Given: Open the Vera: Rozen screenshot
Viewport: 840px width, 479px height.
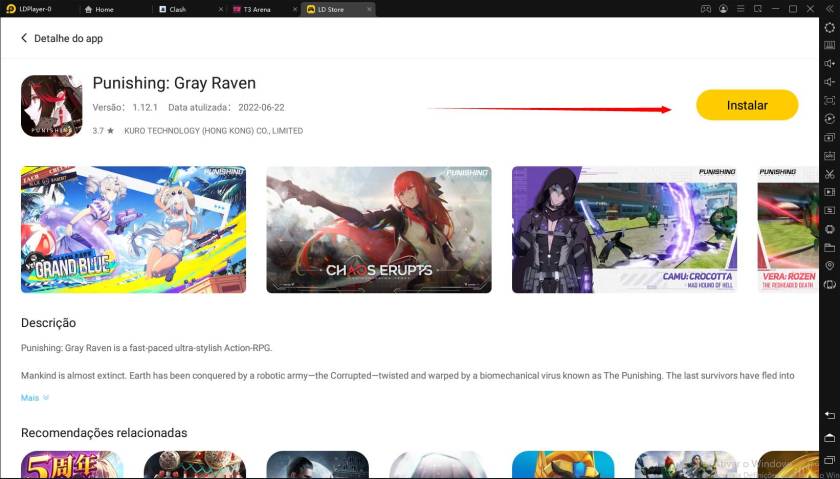Looking at the screenshot, I should (x=788, y=229).
